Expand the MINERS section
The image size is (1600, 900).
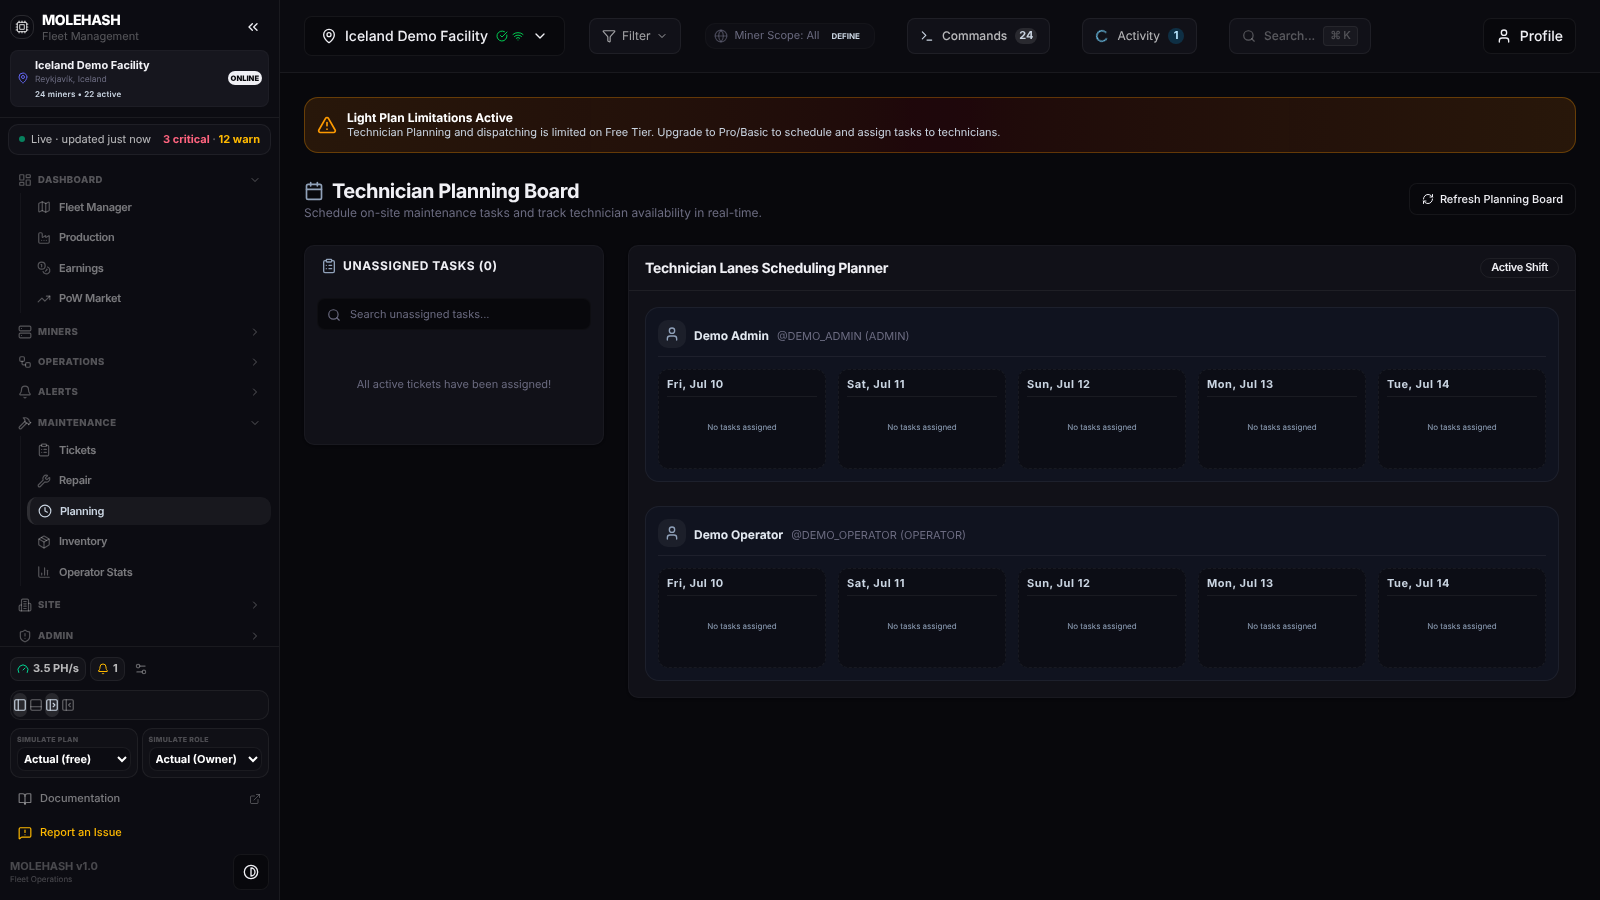(140, 332)
